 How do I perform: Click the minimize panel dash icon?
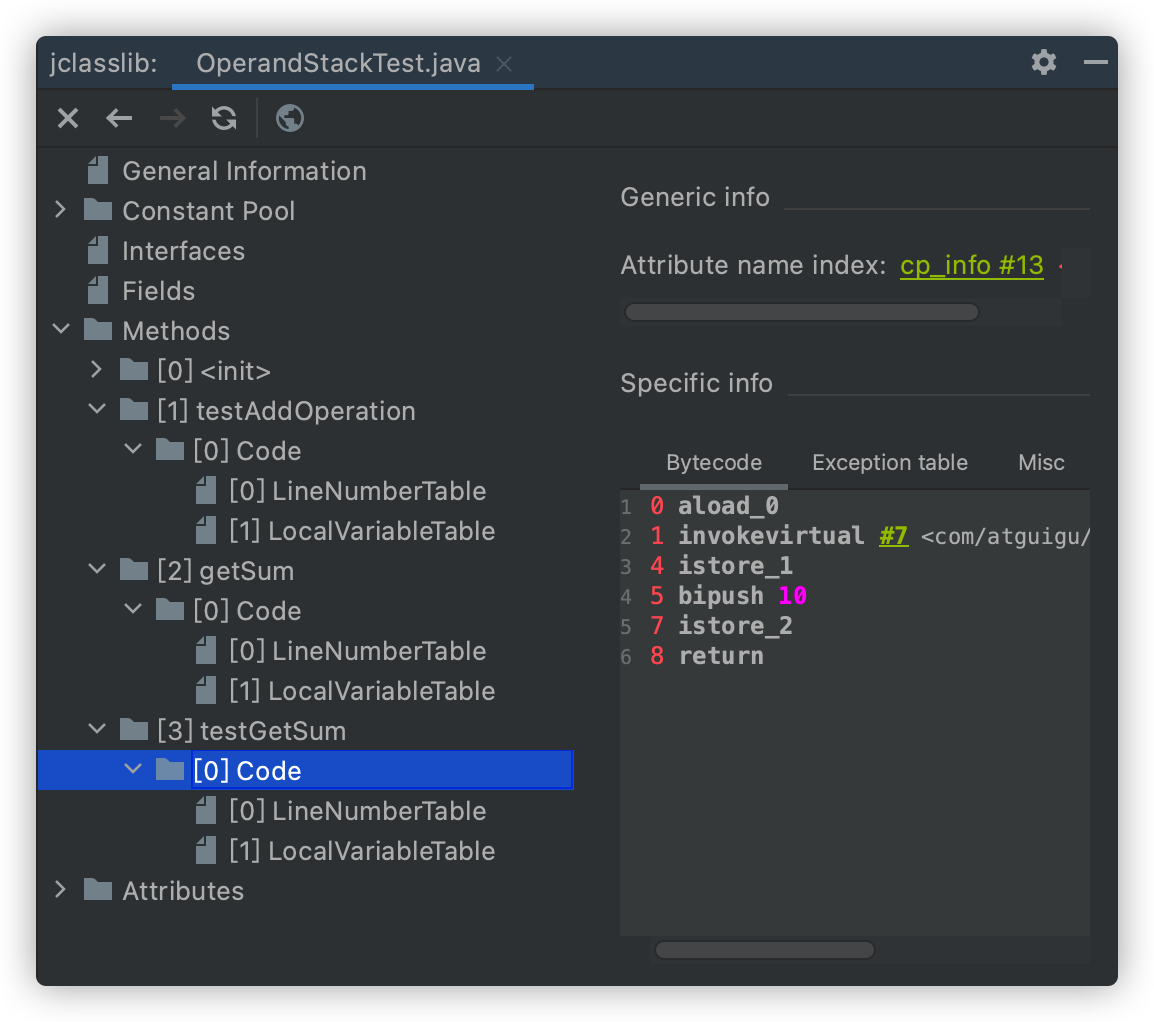pyautogui.click(x=1096, y=63)
